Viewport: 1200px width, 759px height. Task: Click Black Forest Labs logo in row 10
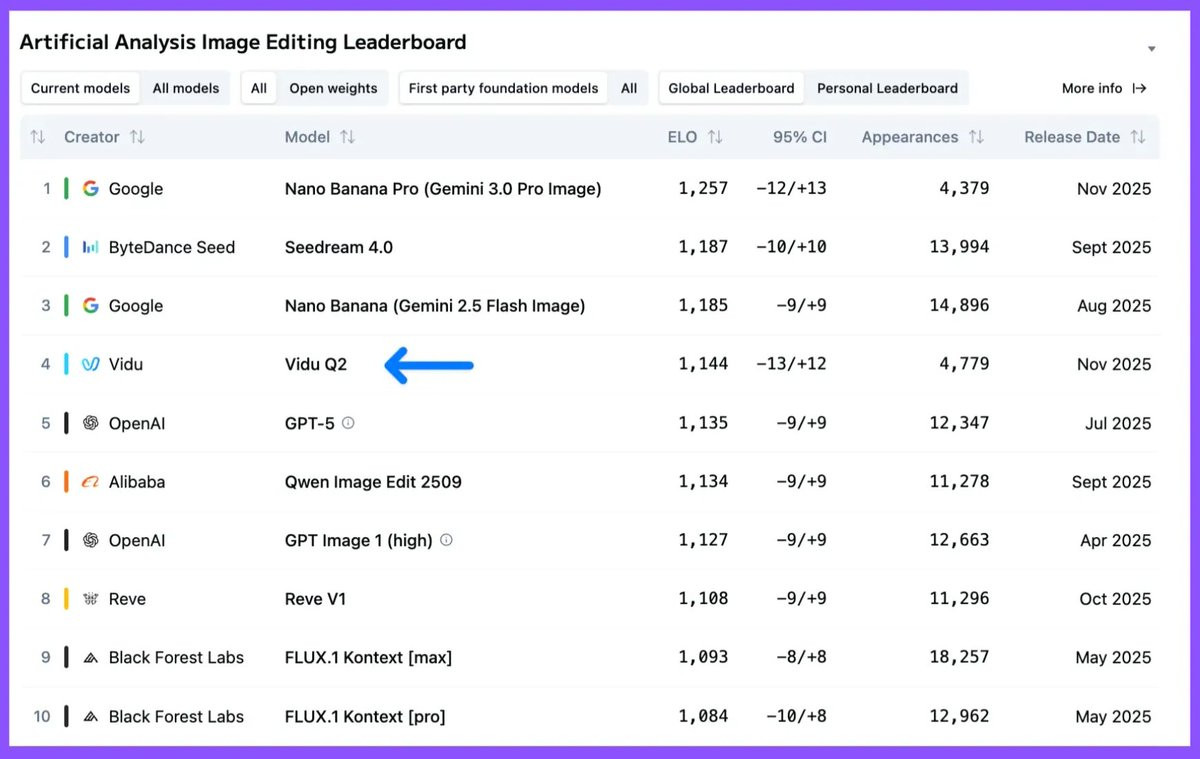91,717
